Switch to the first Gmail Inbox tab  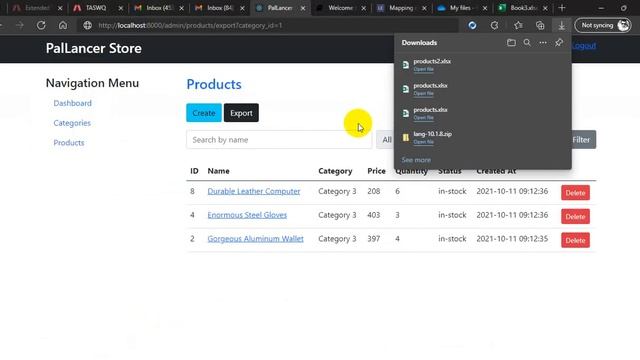point(159,8)
